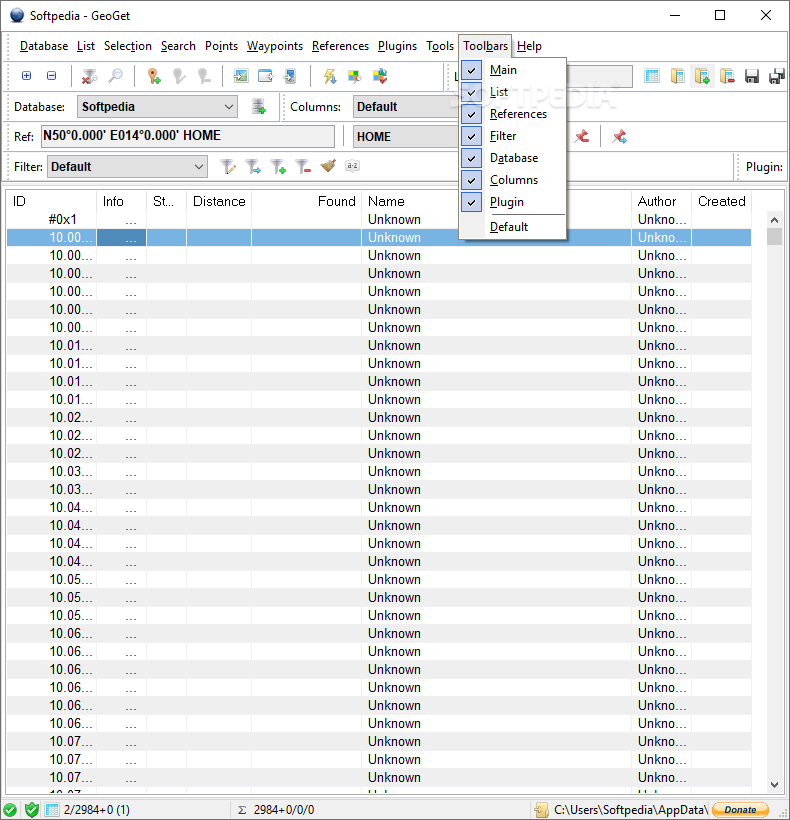Click the 2984+0/0/0 sum status text
Image resolution: width=790 pixels, height=820 pixels.
[x=284, y=810]
